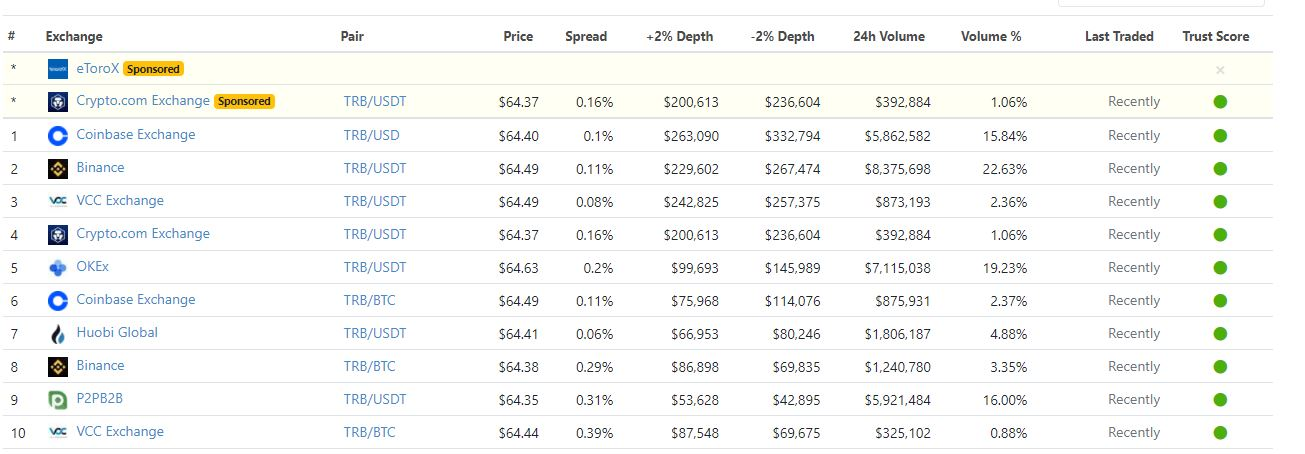1305x454 pixels.
Task: Click the sponsored Crypto.com Exchange logo icon
Action: click(58, 102)
